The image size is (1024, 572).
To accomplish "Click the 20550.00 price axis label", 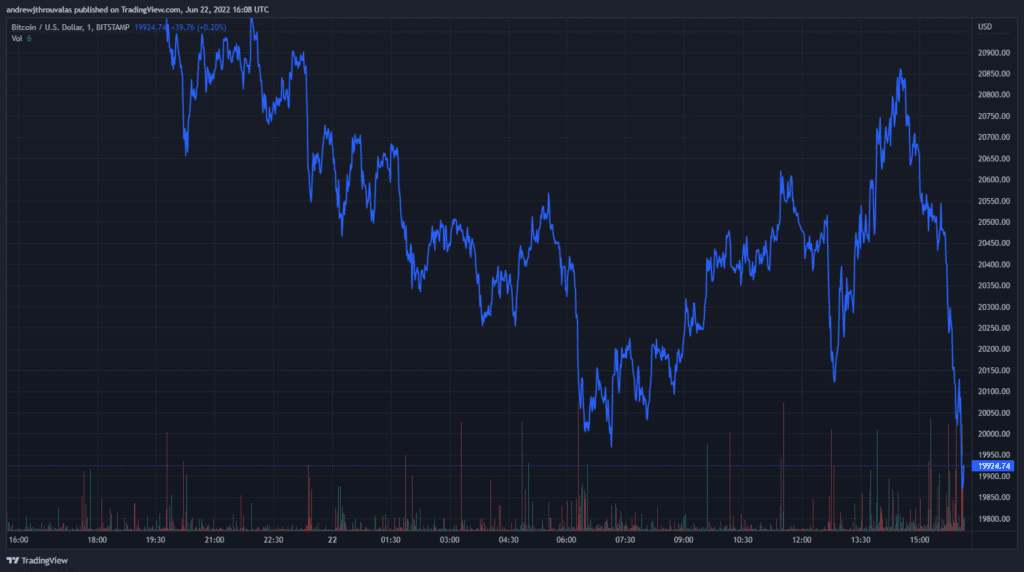I will point(994,201).
